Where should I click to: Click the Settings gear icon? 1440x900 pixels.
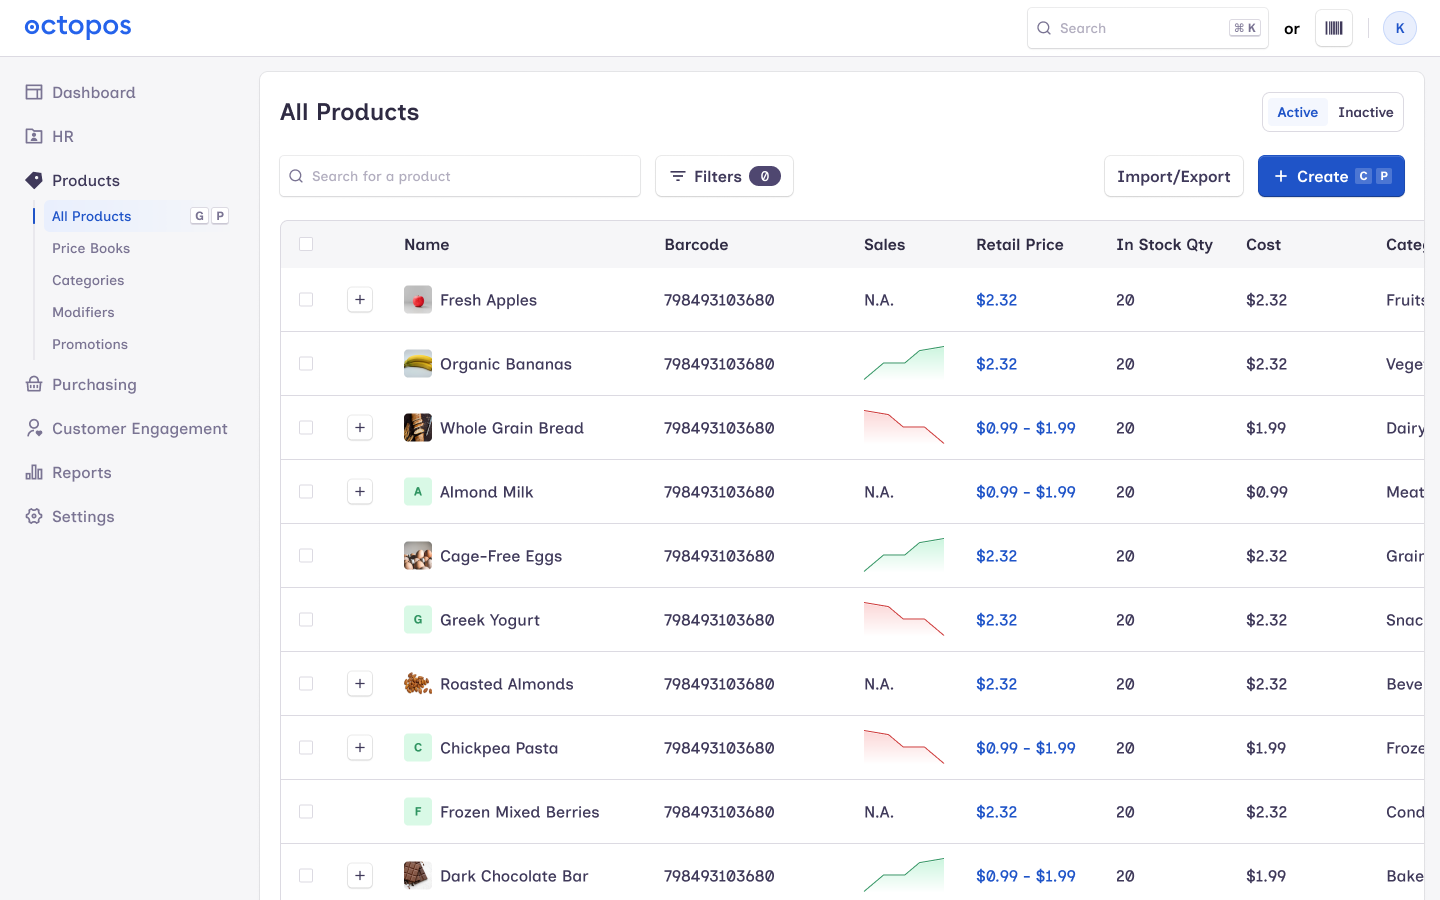(34, 516)
